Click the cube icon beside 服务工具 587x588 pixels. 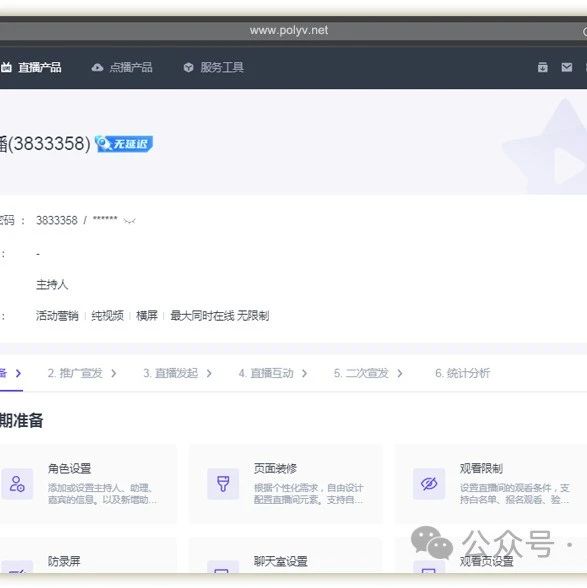189,68
